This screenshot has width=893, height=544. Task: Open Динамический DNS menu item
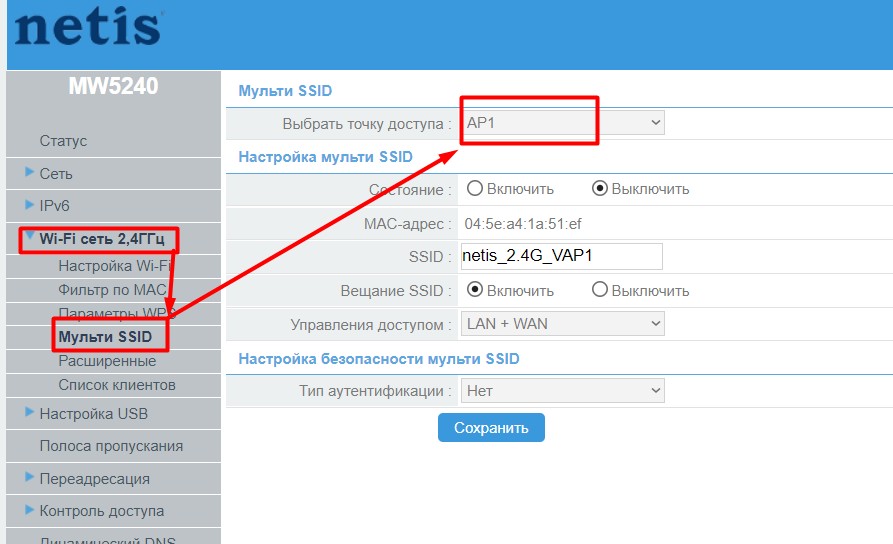click(108, 539)
